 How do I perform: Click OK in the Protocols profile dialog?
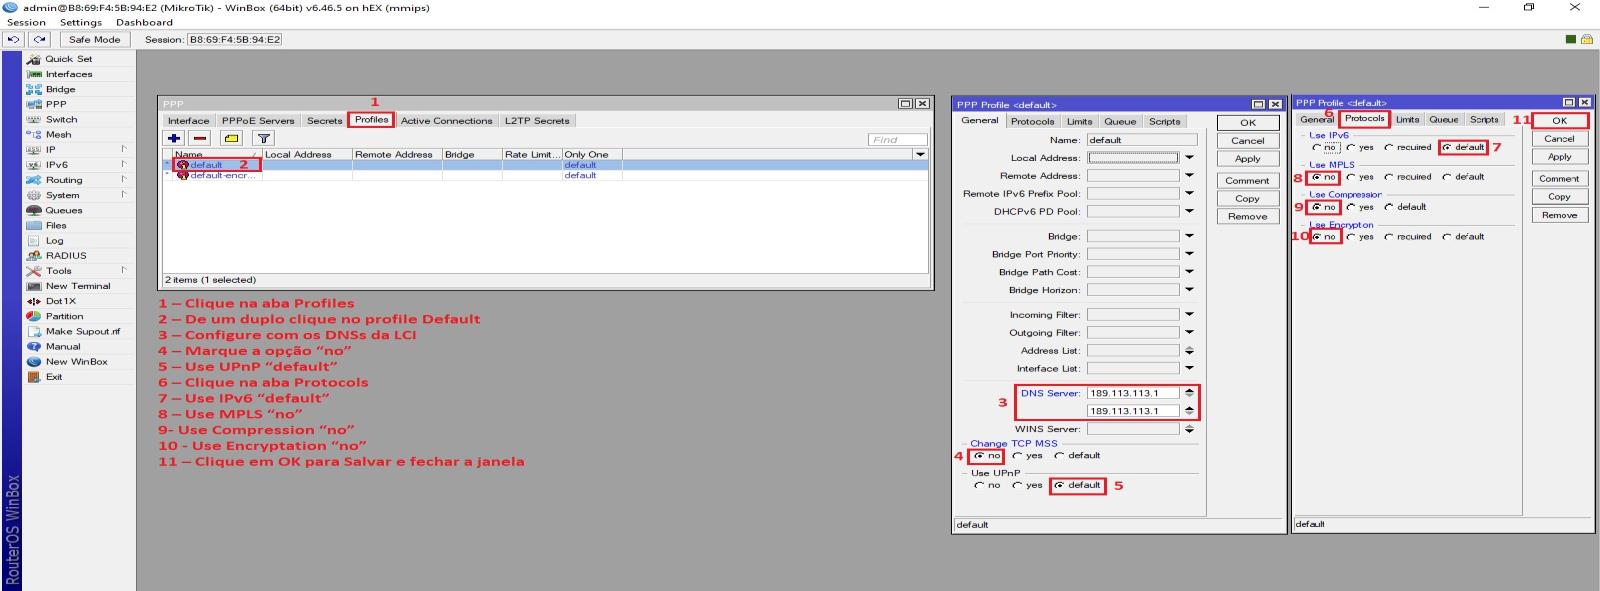[1559, 121]
